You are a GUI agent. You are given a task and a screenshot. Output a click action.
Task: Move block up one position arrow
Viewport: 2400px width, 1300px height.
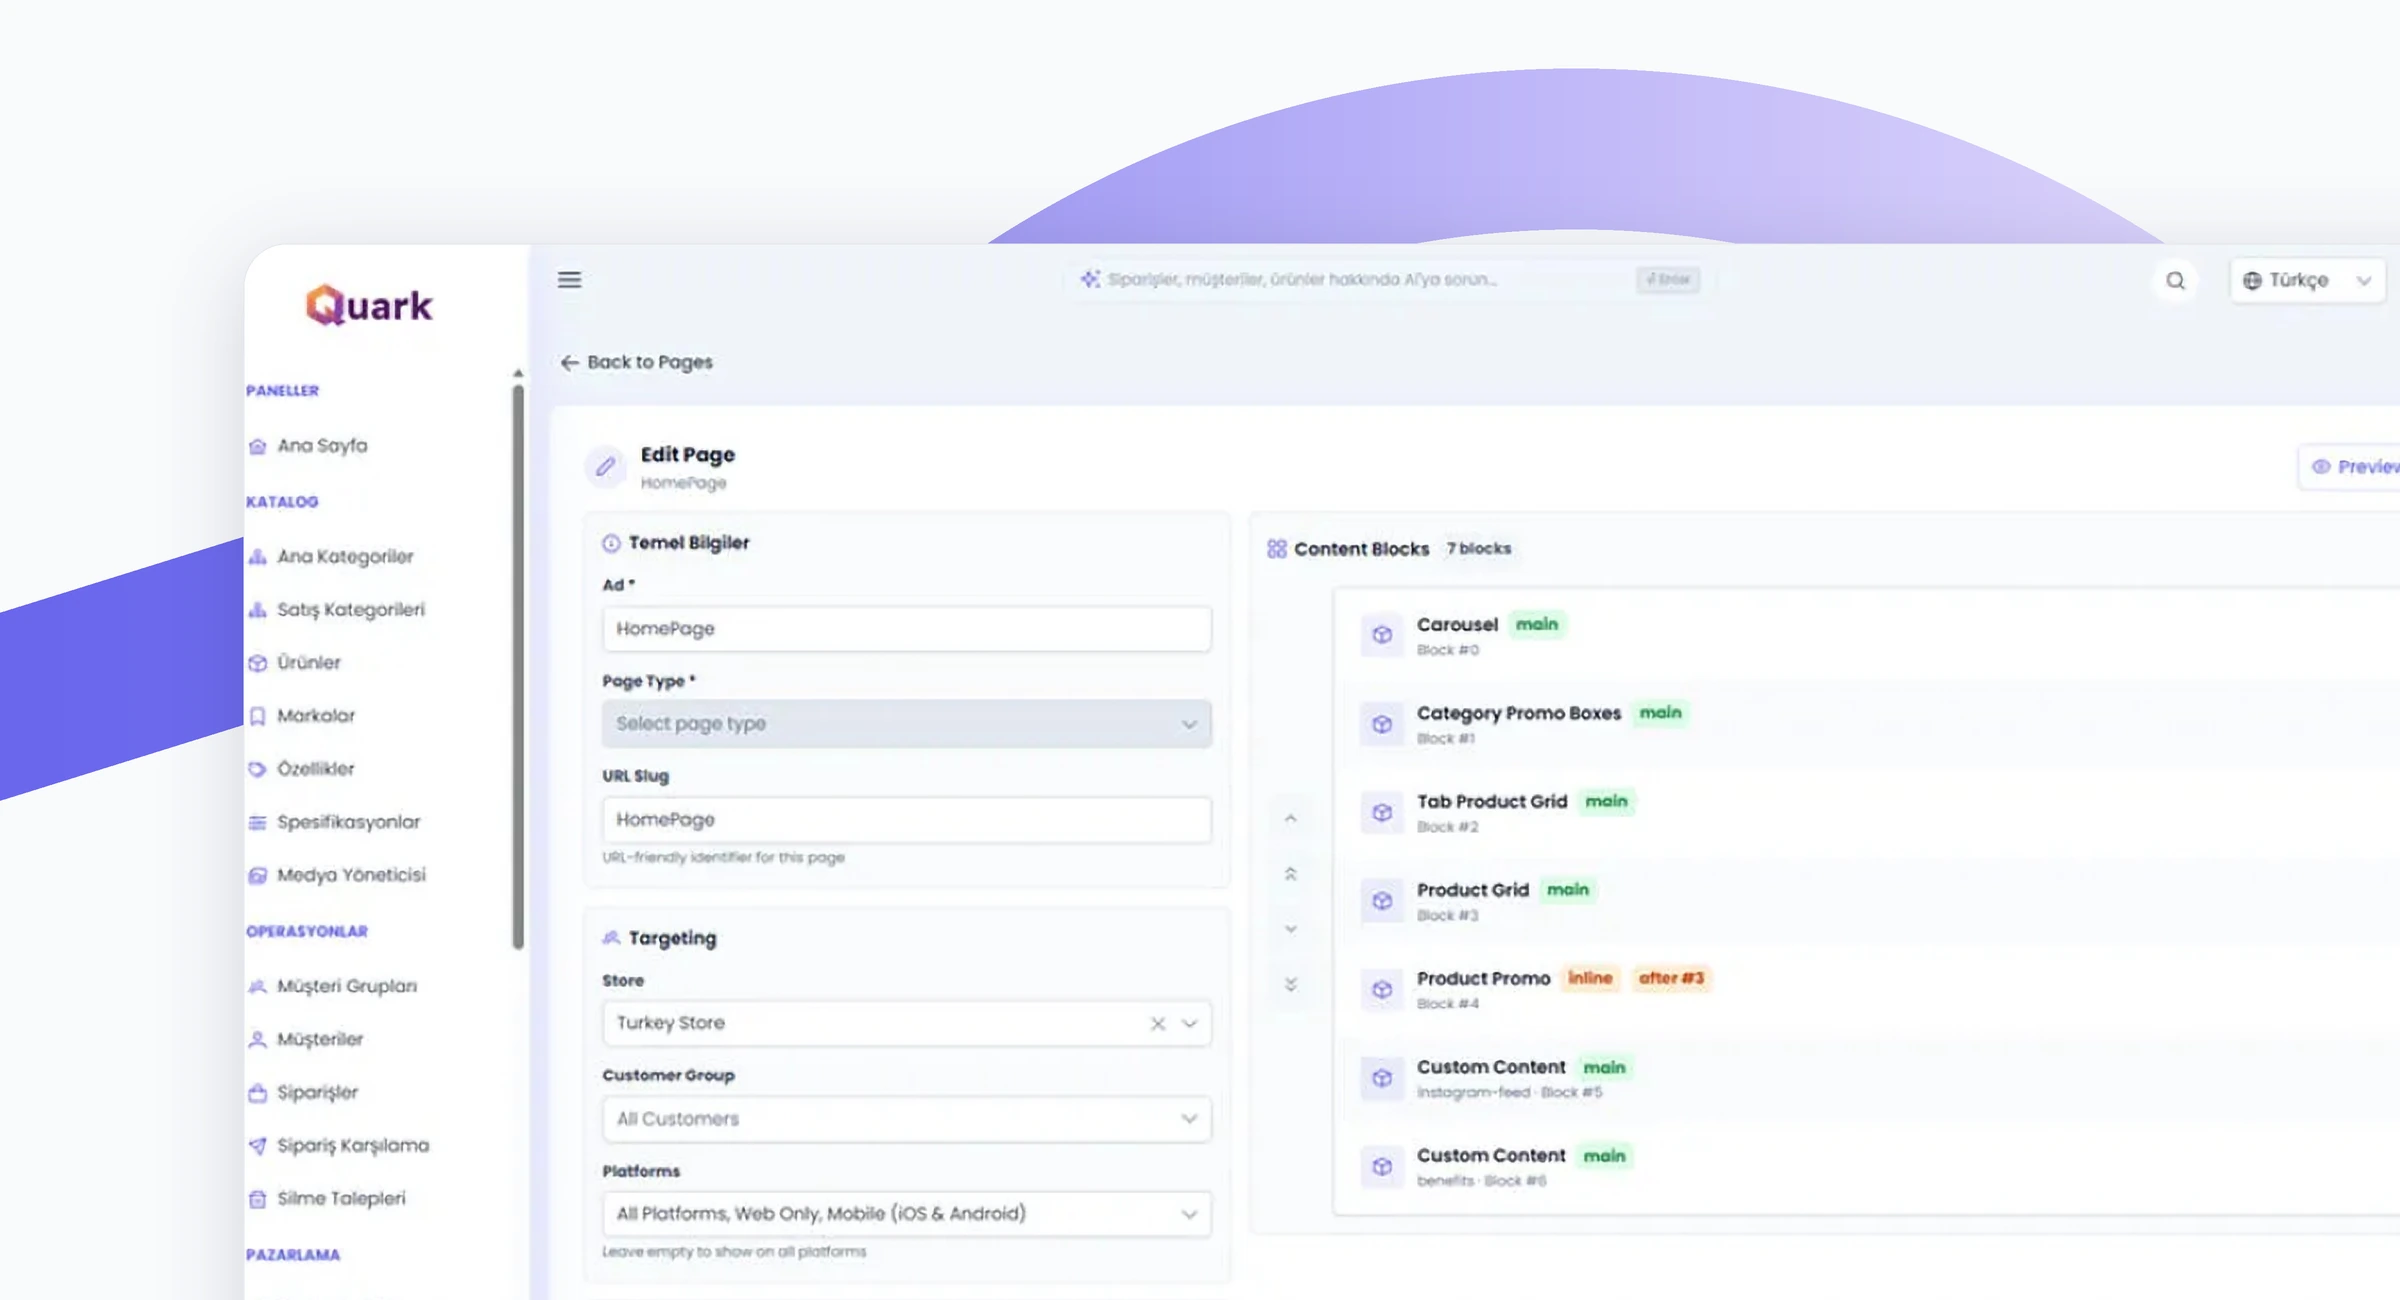1290,818
